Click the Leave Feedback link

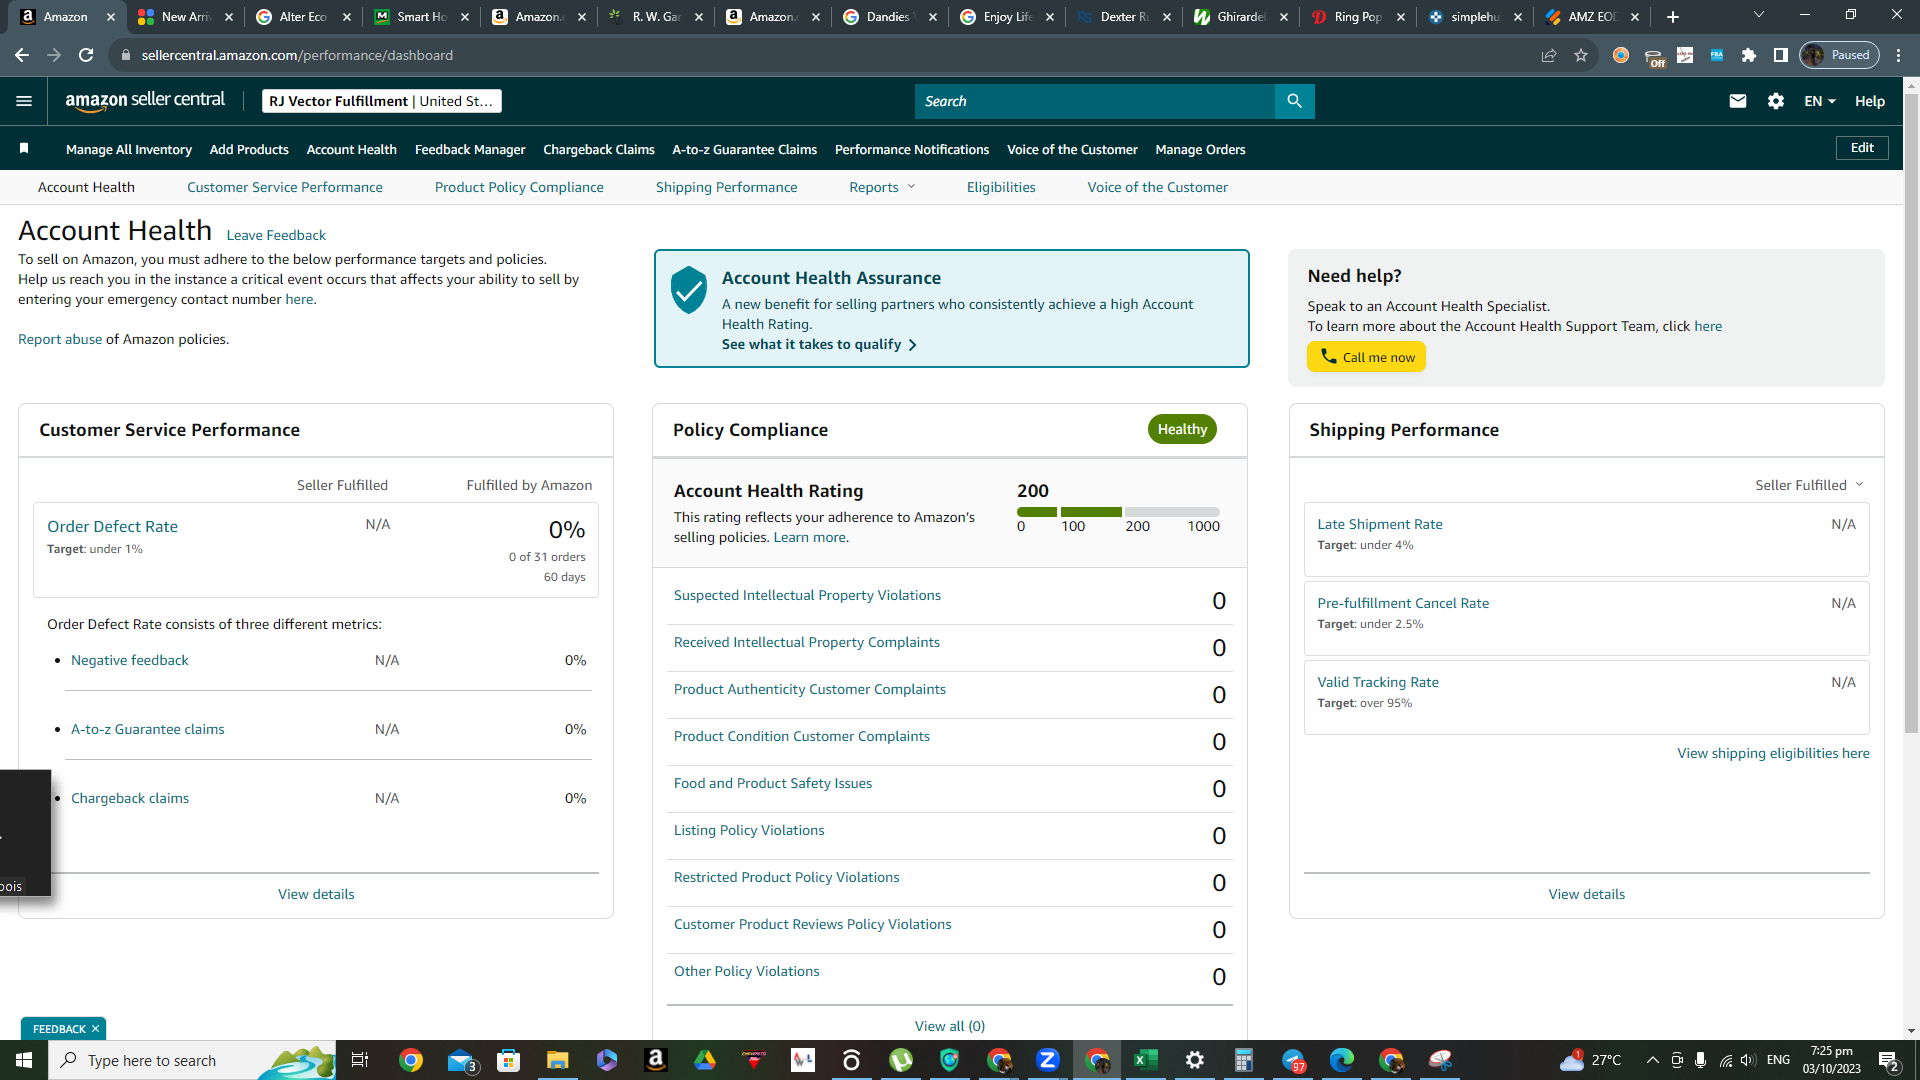[276, 235]
